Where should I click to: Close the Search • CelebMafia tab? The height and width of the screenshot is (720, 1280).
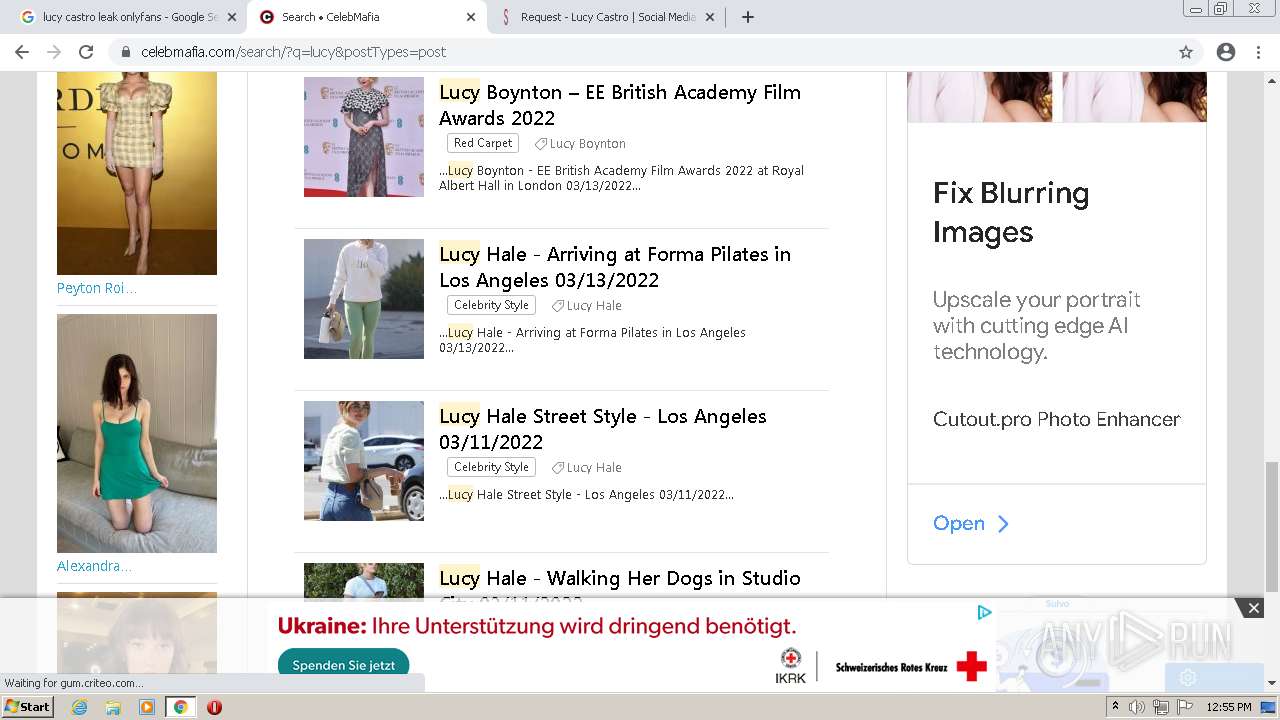click(471, 17)
